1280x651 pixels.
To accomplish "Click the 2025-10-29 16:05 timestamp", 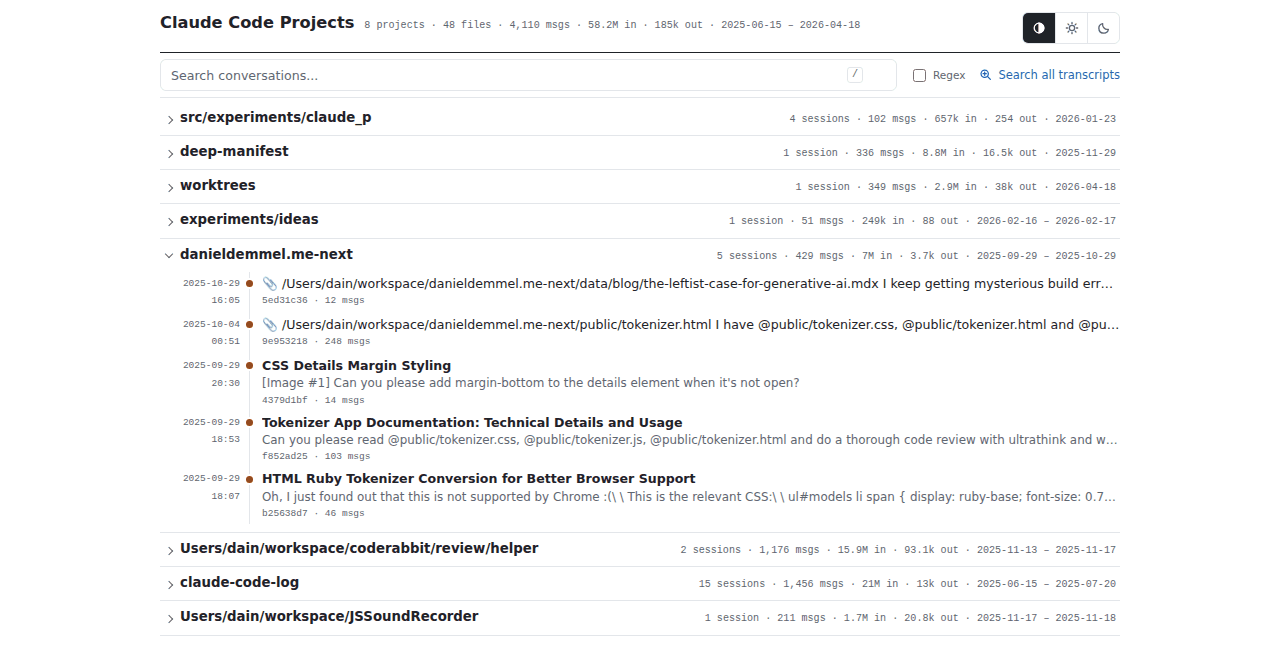I will click(211, 291).
